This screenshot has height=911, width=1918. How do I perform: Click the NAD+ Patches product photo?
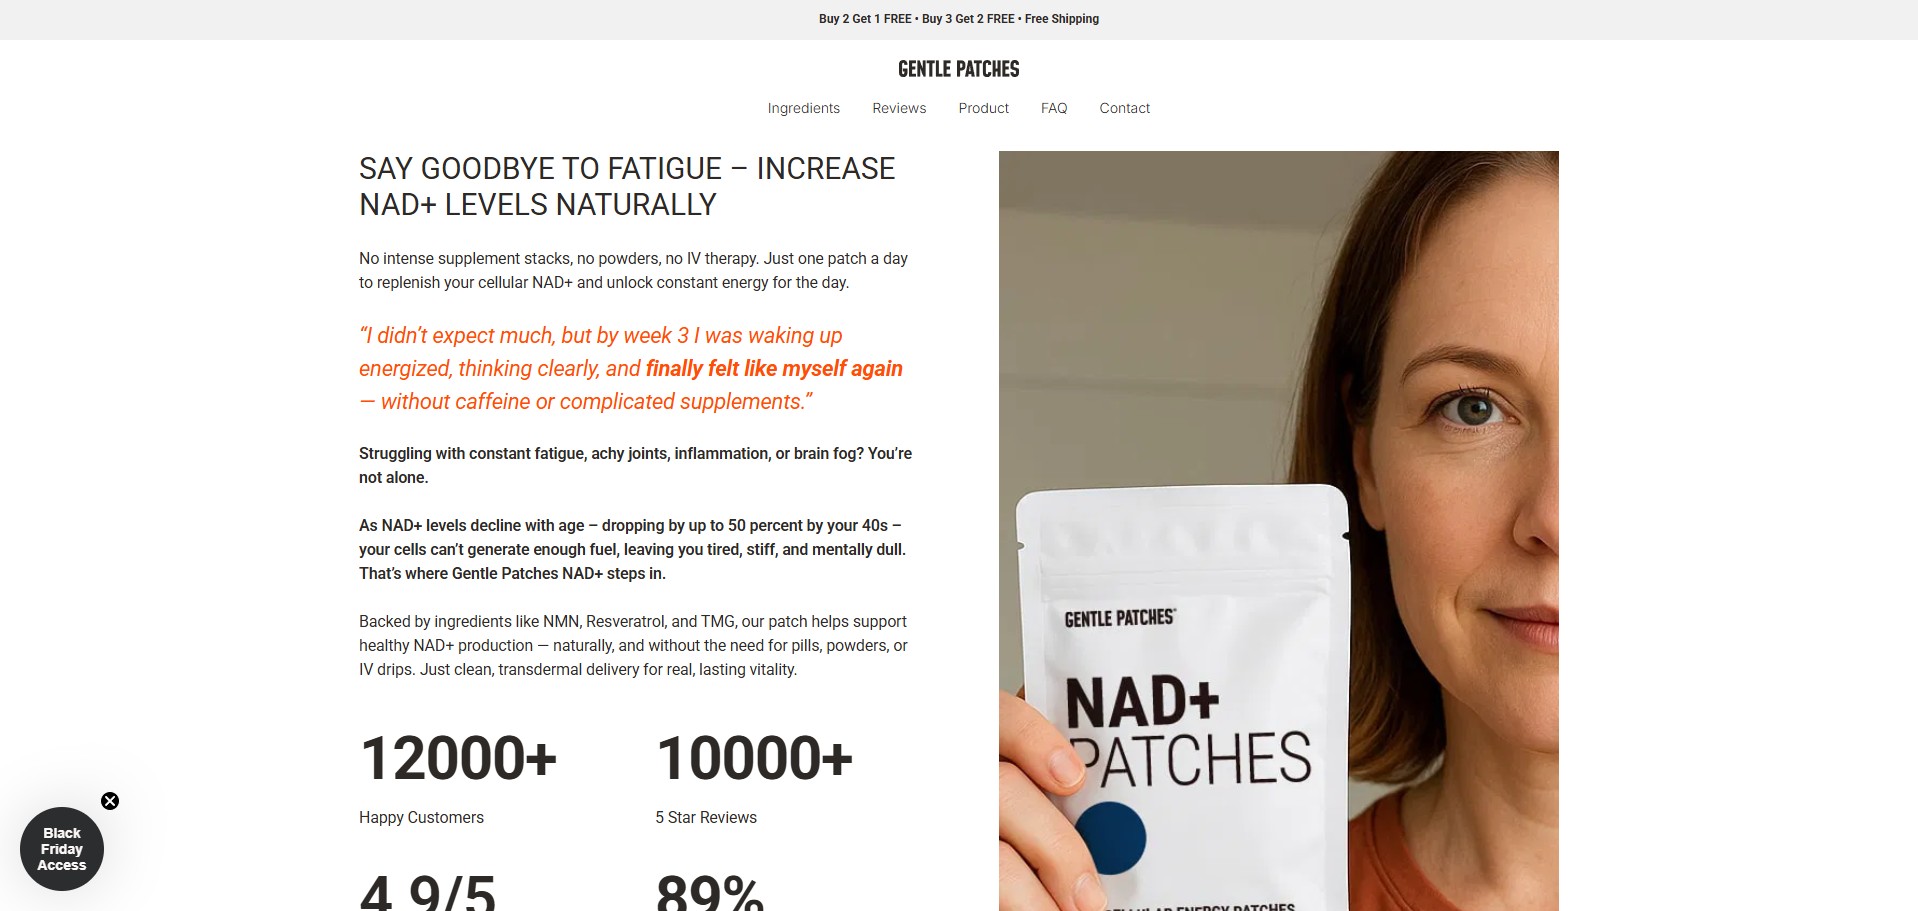(x=1278, y=531)
